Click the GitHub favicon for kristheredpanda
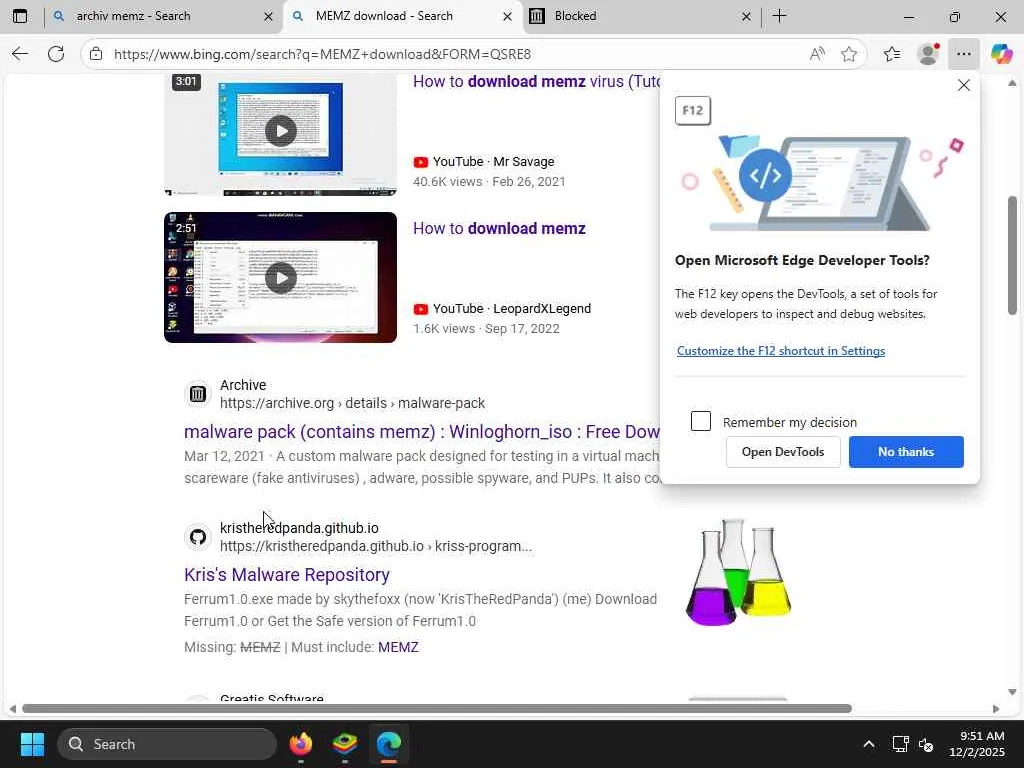 [x=198, y=537]
